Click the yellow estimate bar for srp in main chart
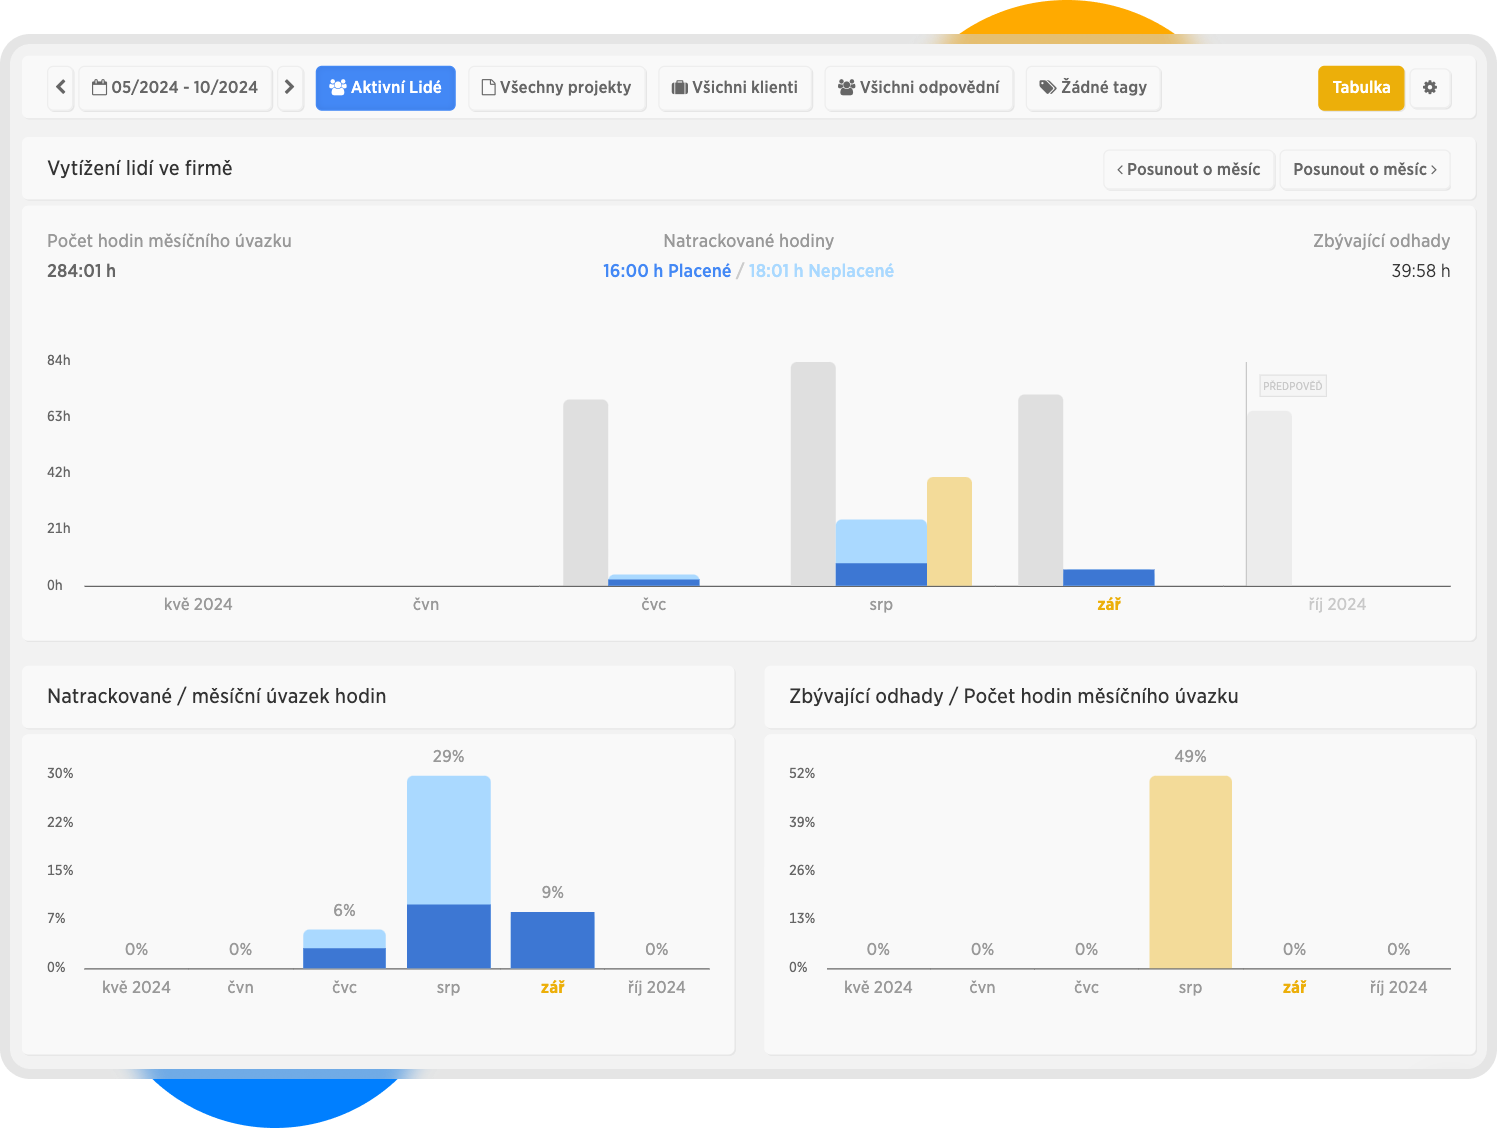This screenshot has width=1497, height=1128. [949, 531]
